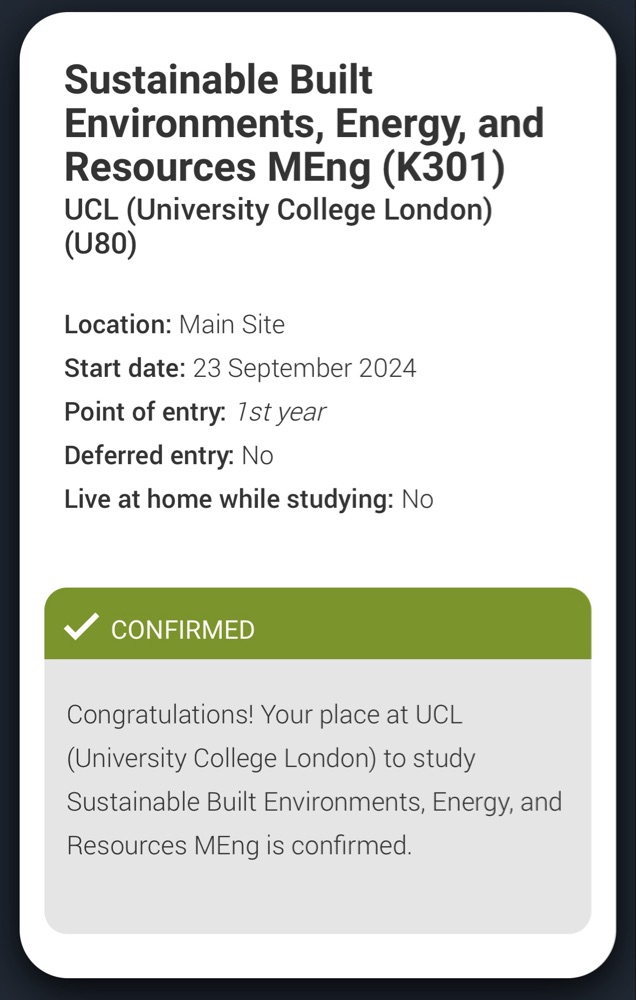Click the UCL (University College London) subtitle
Screen dimensions: 636x1000
(x=278, y=210)
